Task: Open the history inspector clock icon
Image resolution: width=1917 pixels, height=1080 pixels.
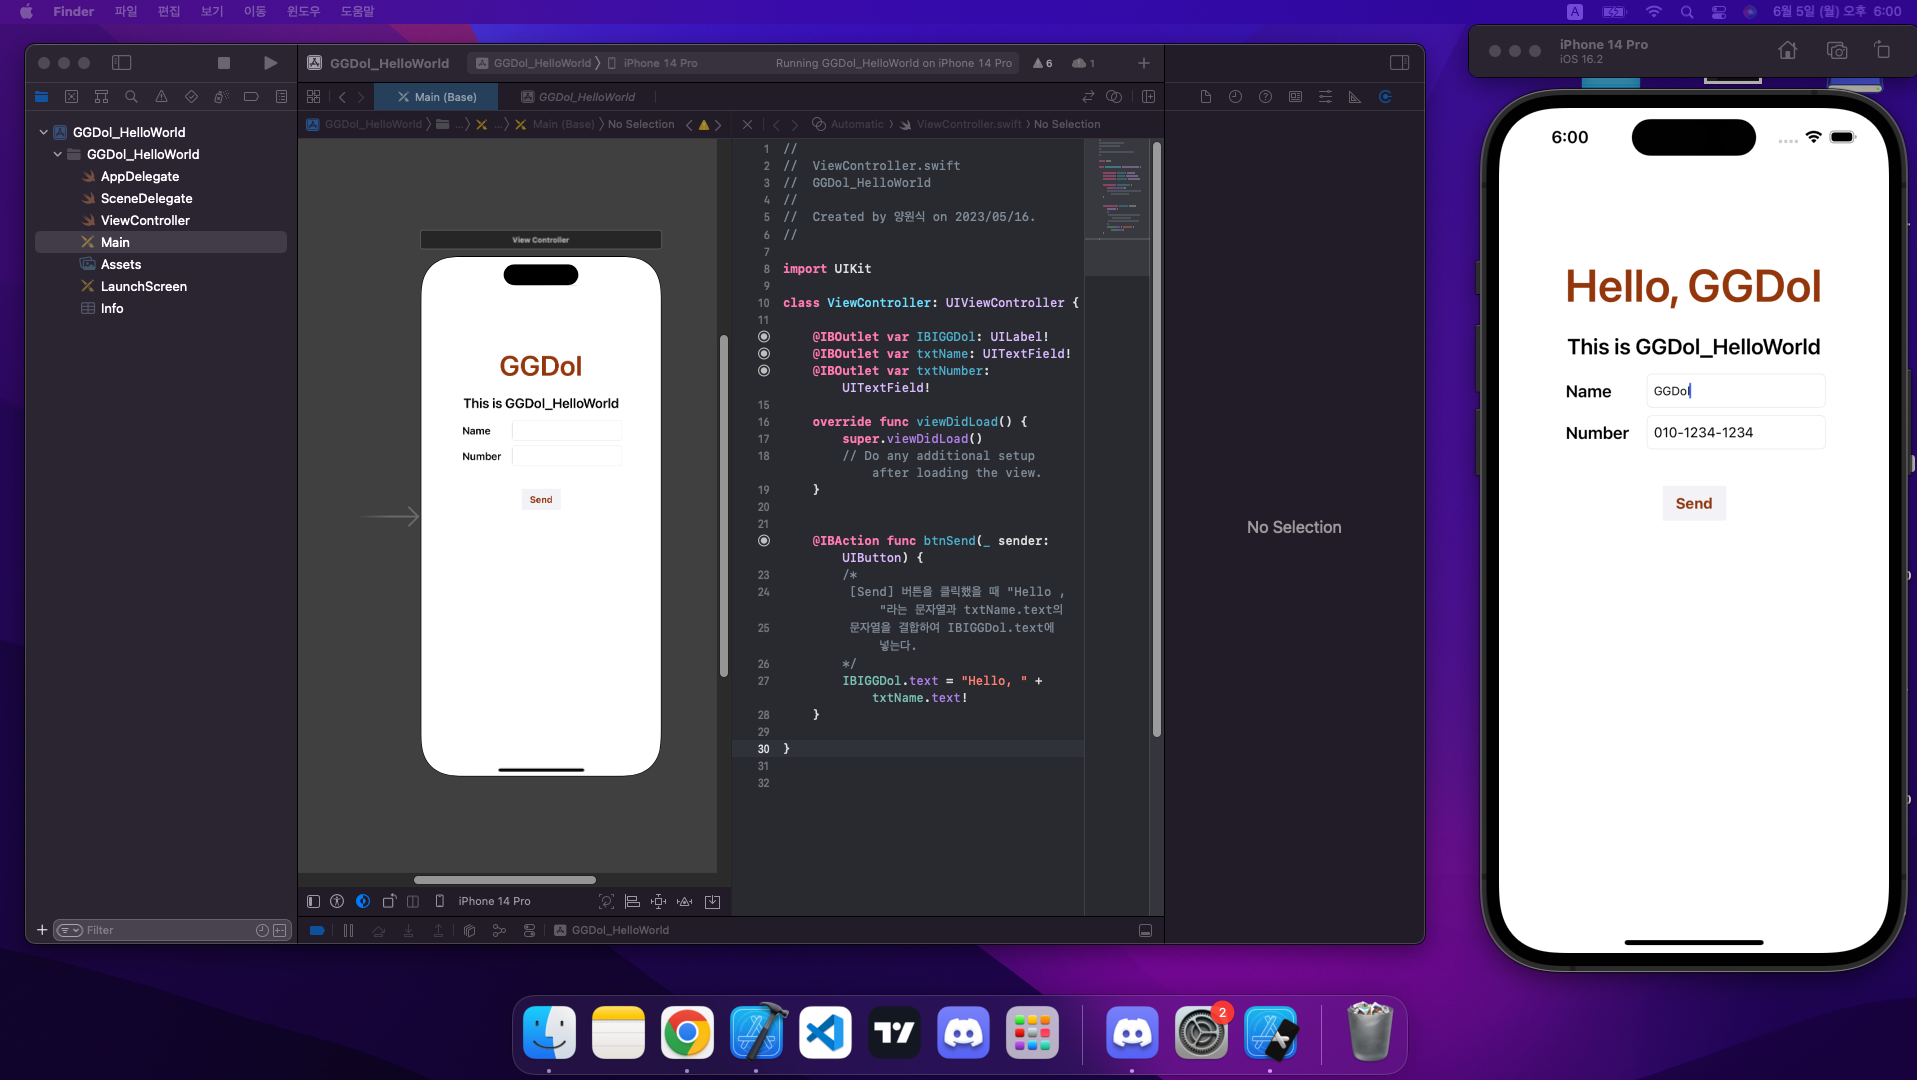Action: [1236, 97]
